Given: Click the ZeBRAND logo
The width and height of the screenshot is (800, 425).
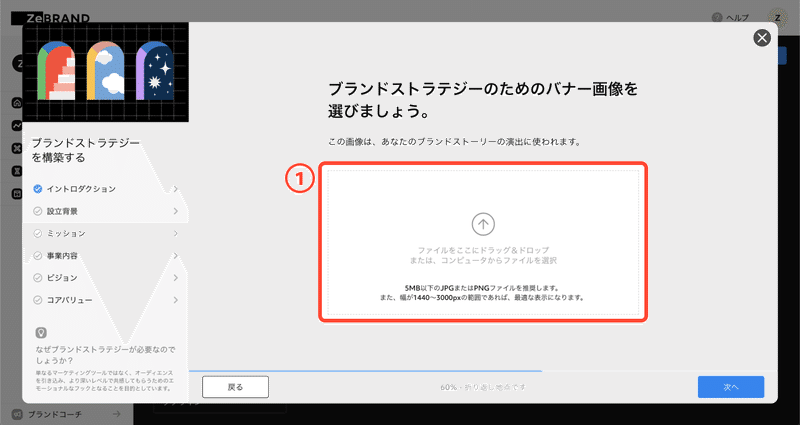Looking at the screenshot, I should tap(51, 18).
